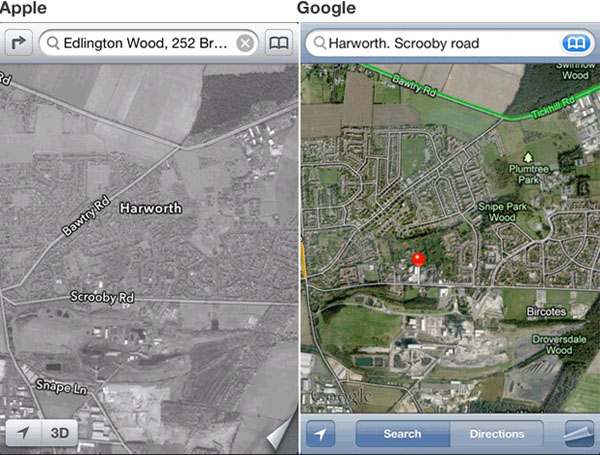The width and height of the screenshot is (600, 455).
Task: Select the Search tab in Google Maps
Action: [403, 434]
